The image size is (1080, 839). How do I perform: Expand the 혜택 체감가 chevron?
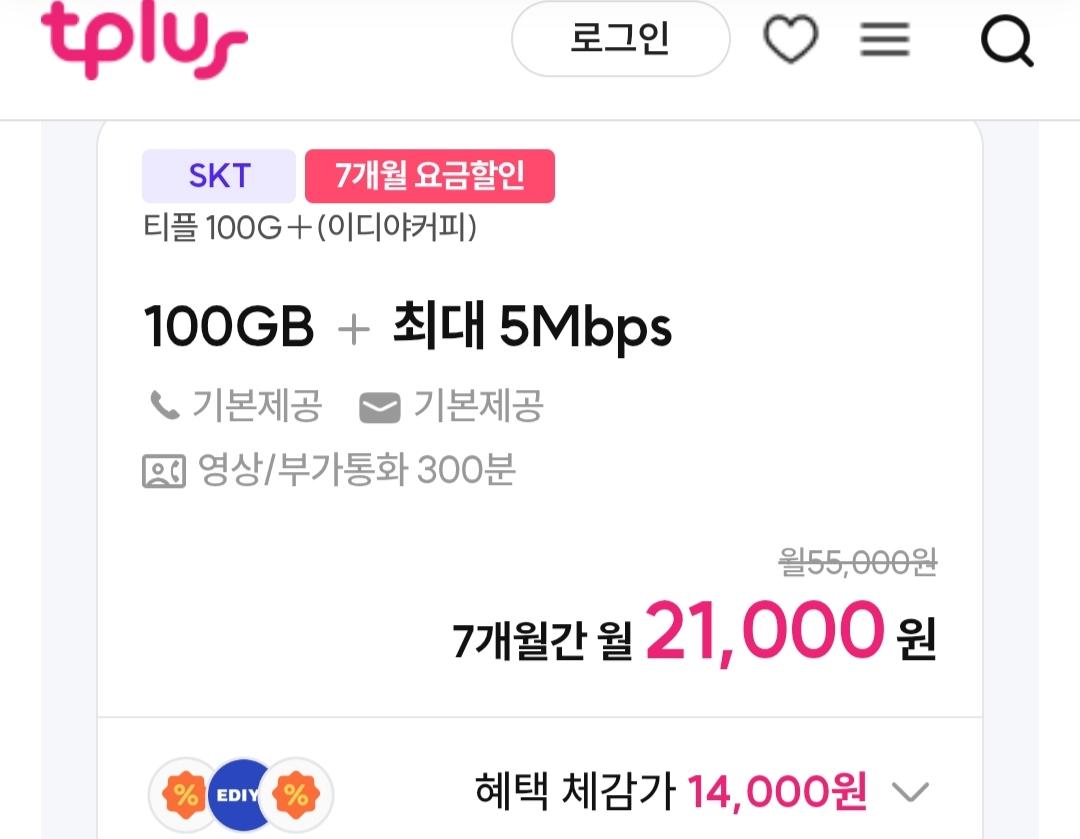pyautogui.click(x=909, y=793)
